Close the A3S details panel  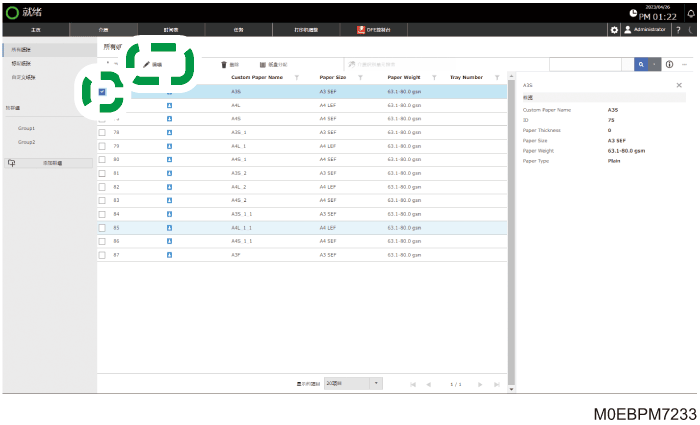tap(679, 85)
